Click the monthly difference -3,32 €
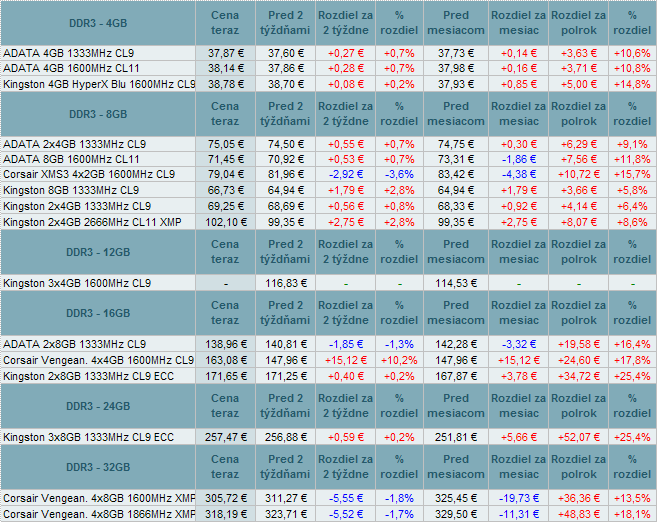 point(519,344)
